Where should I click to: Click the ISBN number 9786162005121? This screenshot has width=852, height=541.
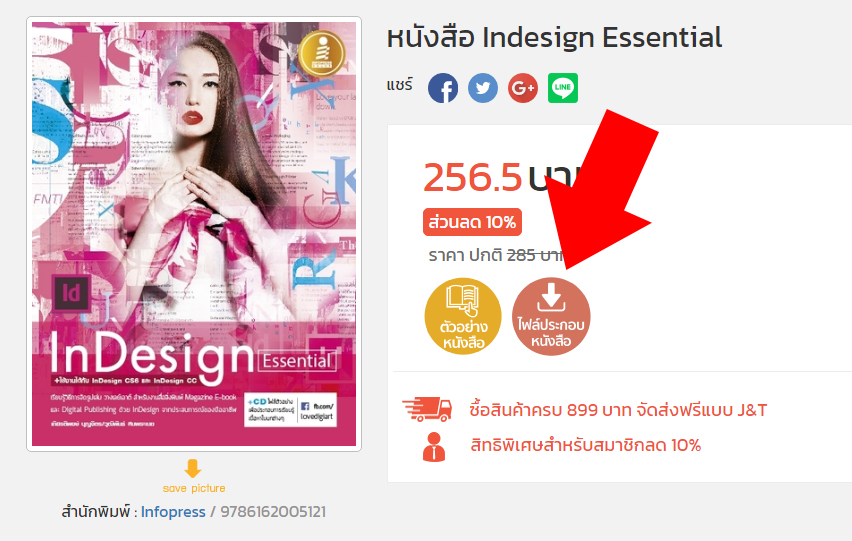273,512
